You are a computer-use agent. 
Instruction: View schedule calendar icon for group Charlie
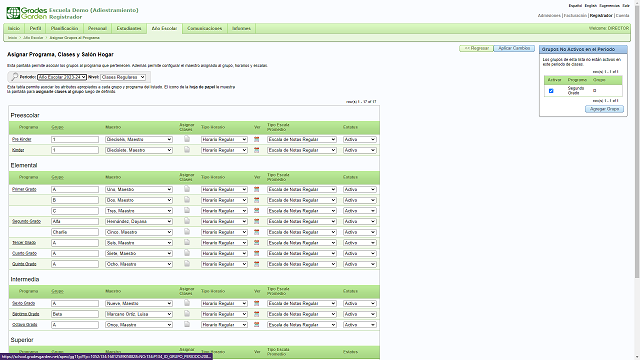pyautogui.click(x=257, y=232)
